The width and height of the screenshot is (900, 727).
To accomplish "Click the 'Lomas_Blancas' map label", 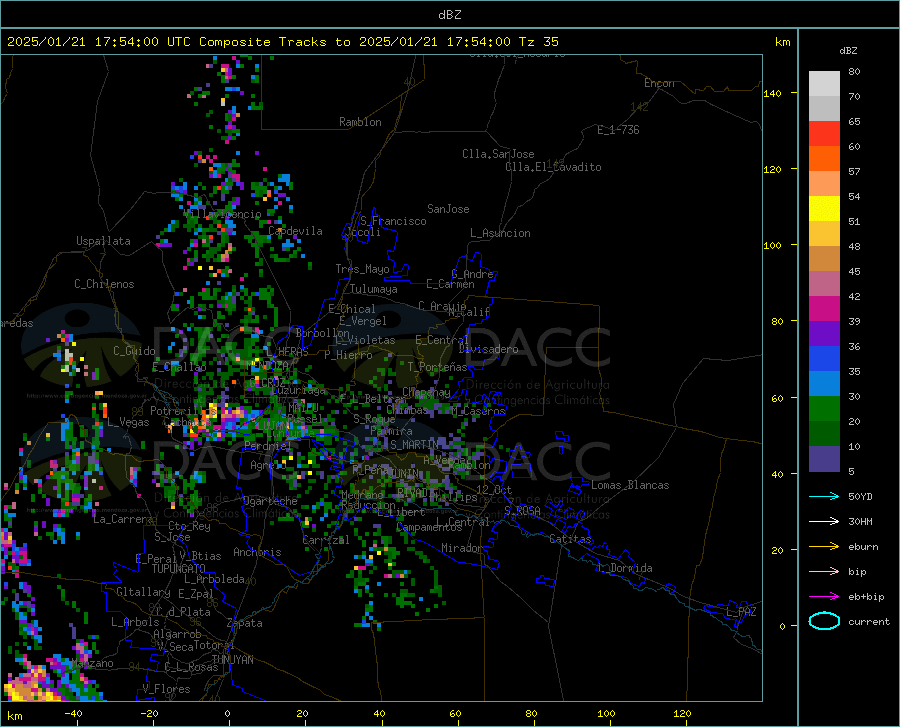I will [x=630, y=485].
